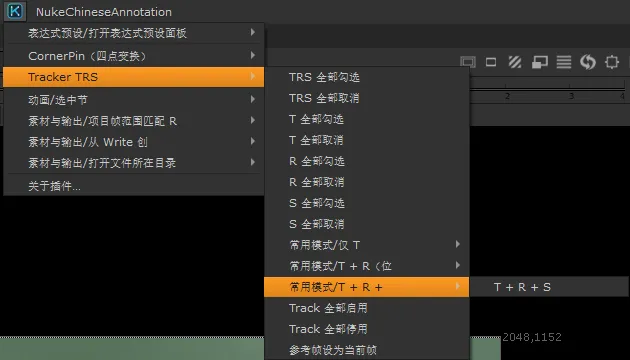This screenshot has height=360, width=630.
Task: Click the square-with-handles pause icon
Action: click(612, 62)
